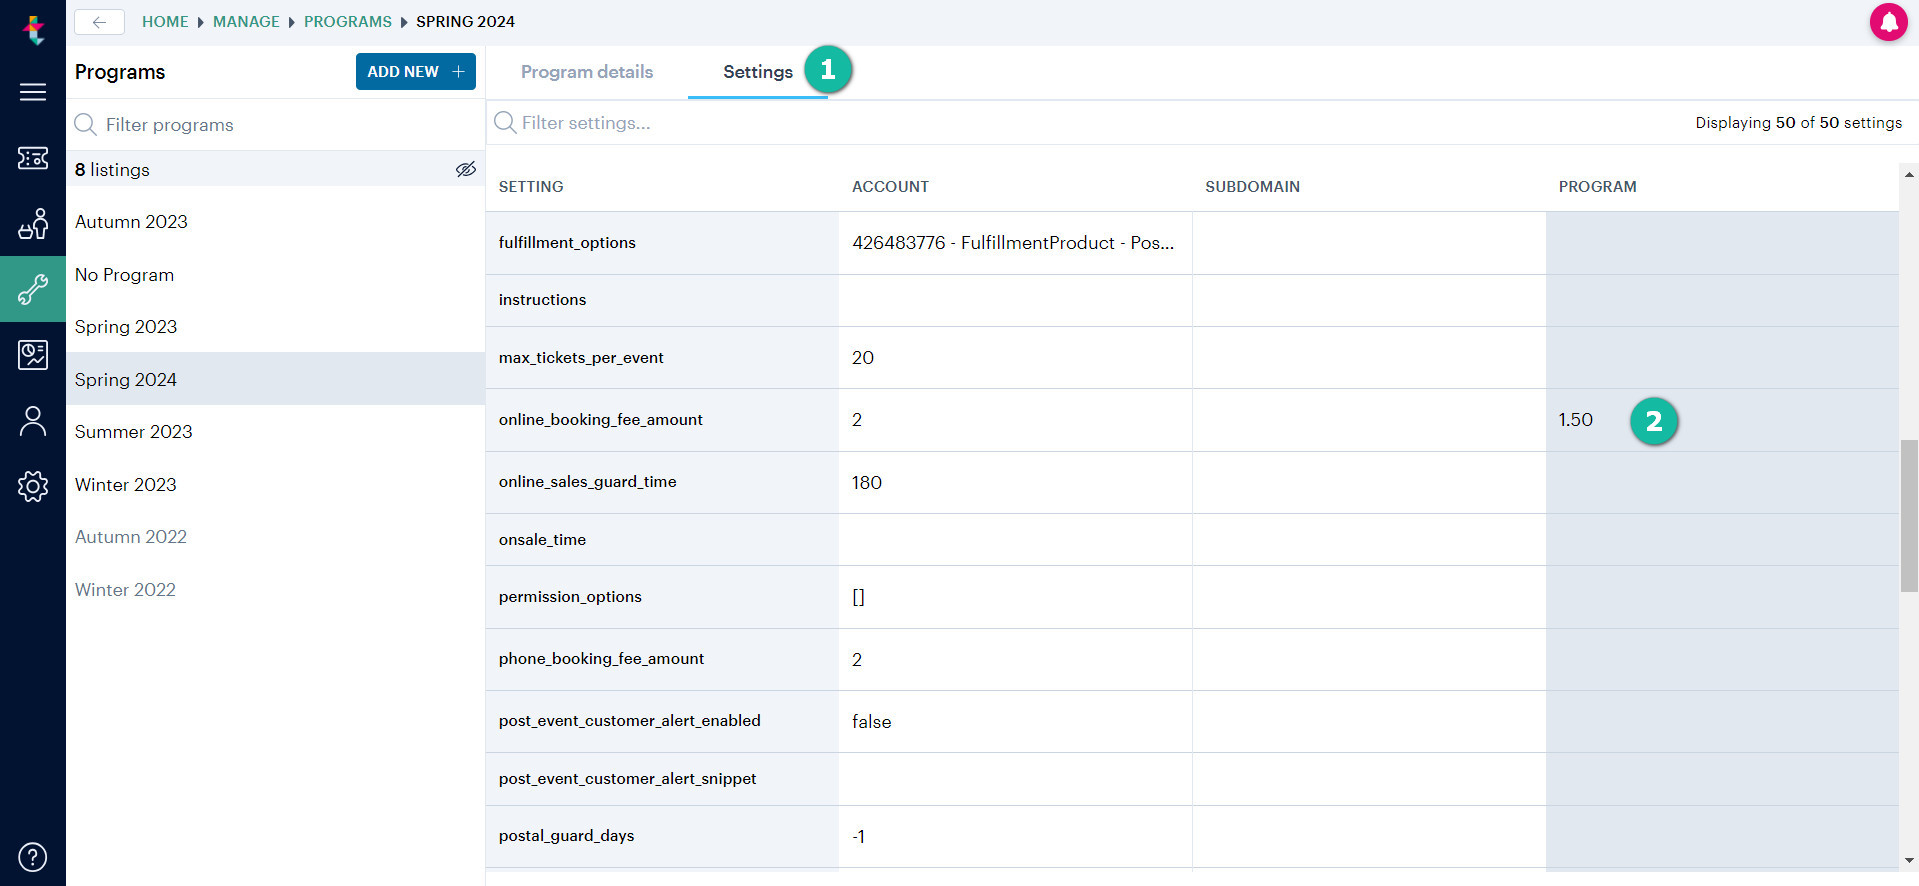Click the back arrow button
Image resolution: width=1919 pixels, height=886 pixels.
pyautogui.click(x=99, y=22)
